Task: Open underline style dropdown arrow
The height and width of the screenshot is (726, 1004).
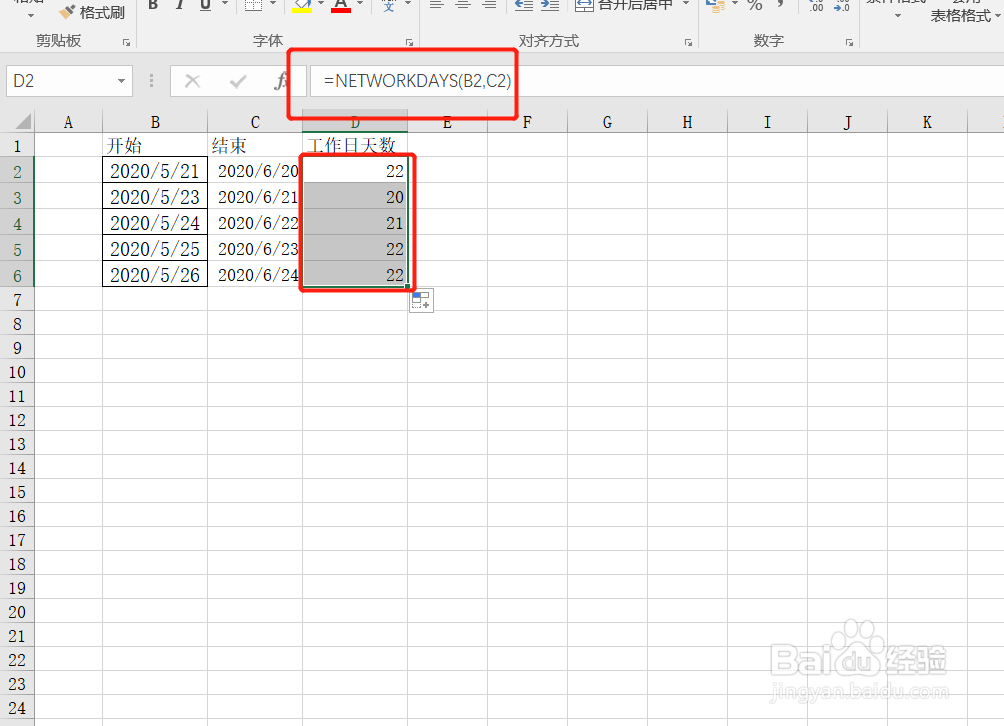Action: [x=225, y=4]
